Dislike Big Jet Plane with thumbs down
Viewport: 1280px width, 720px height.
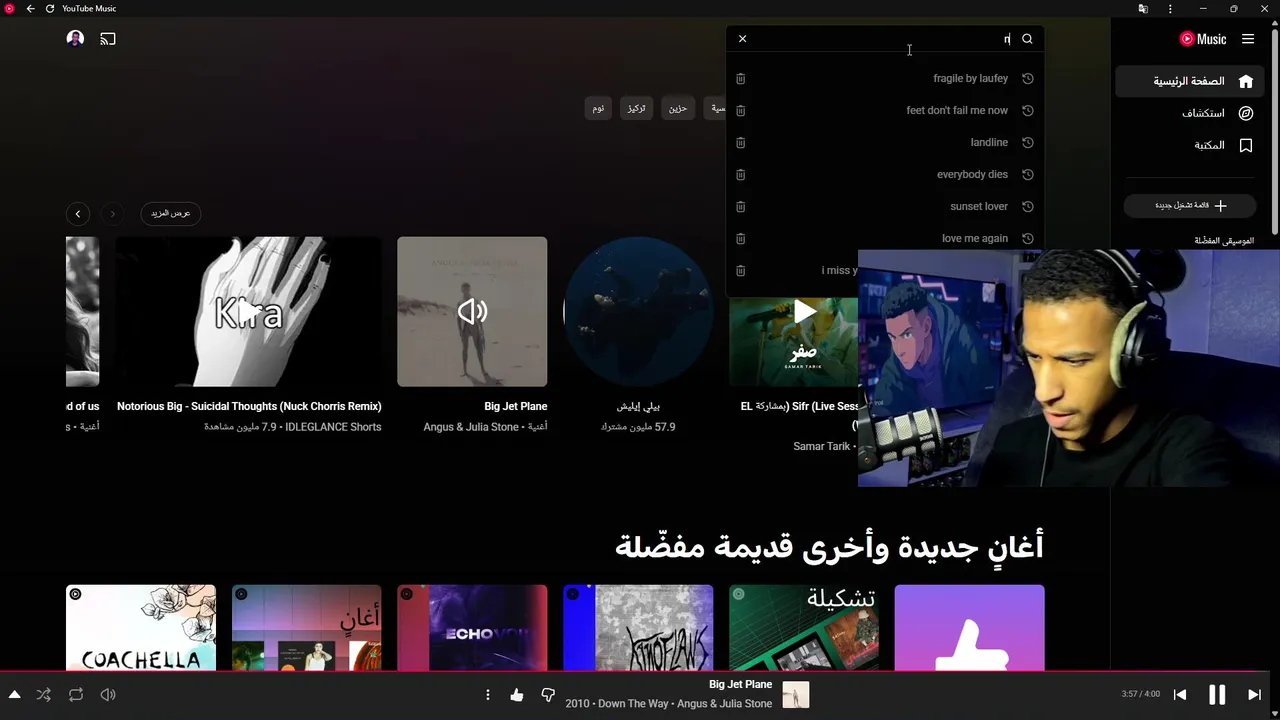pyautogui.click(x=548, y=695)
